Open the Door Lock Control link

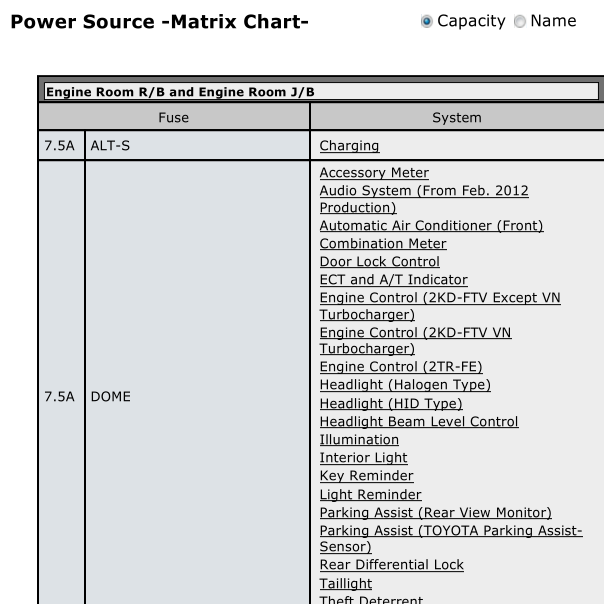pyautogui.click(x=379, y=262)
